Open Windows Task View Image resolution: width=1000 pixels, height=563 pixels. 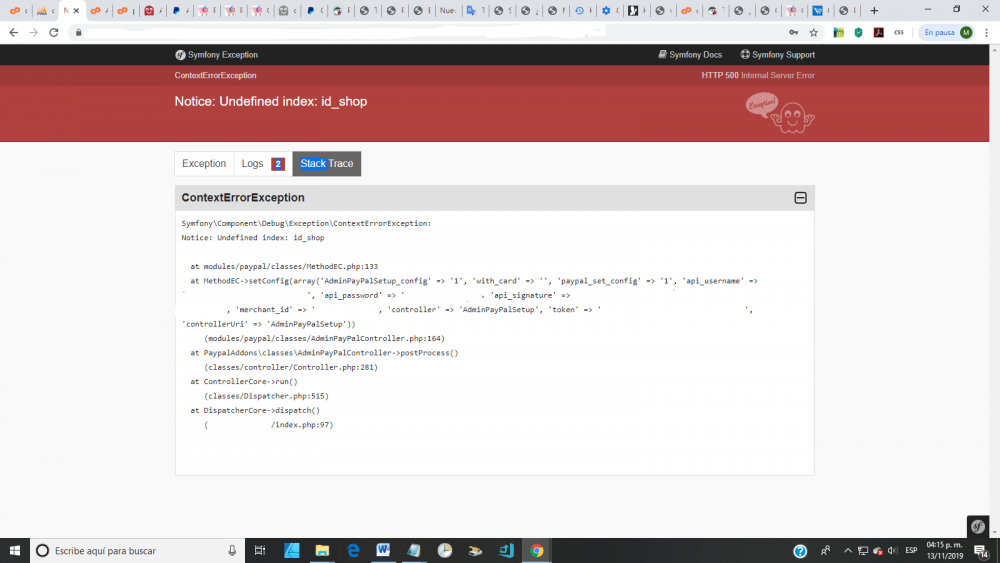click(260, 550)
